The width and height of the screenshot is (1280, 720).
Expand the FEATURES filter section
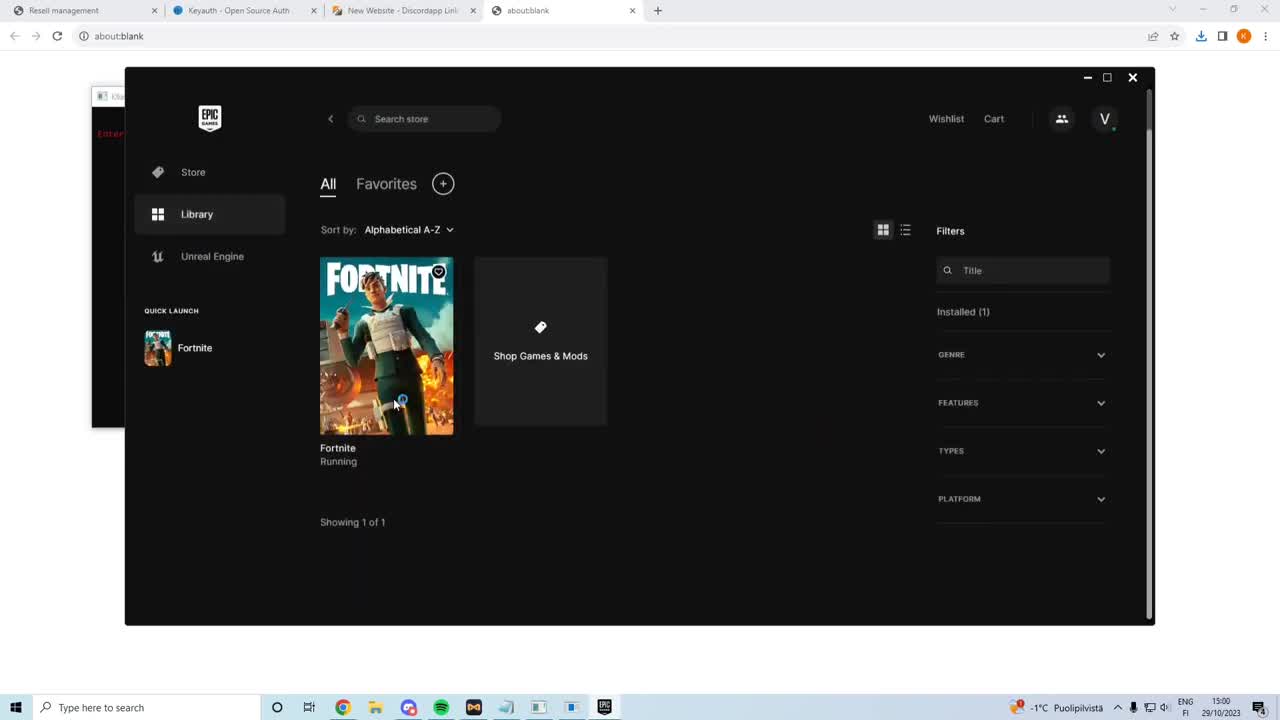[1022, 402]
